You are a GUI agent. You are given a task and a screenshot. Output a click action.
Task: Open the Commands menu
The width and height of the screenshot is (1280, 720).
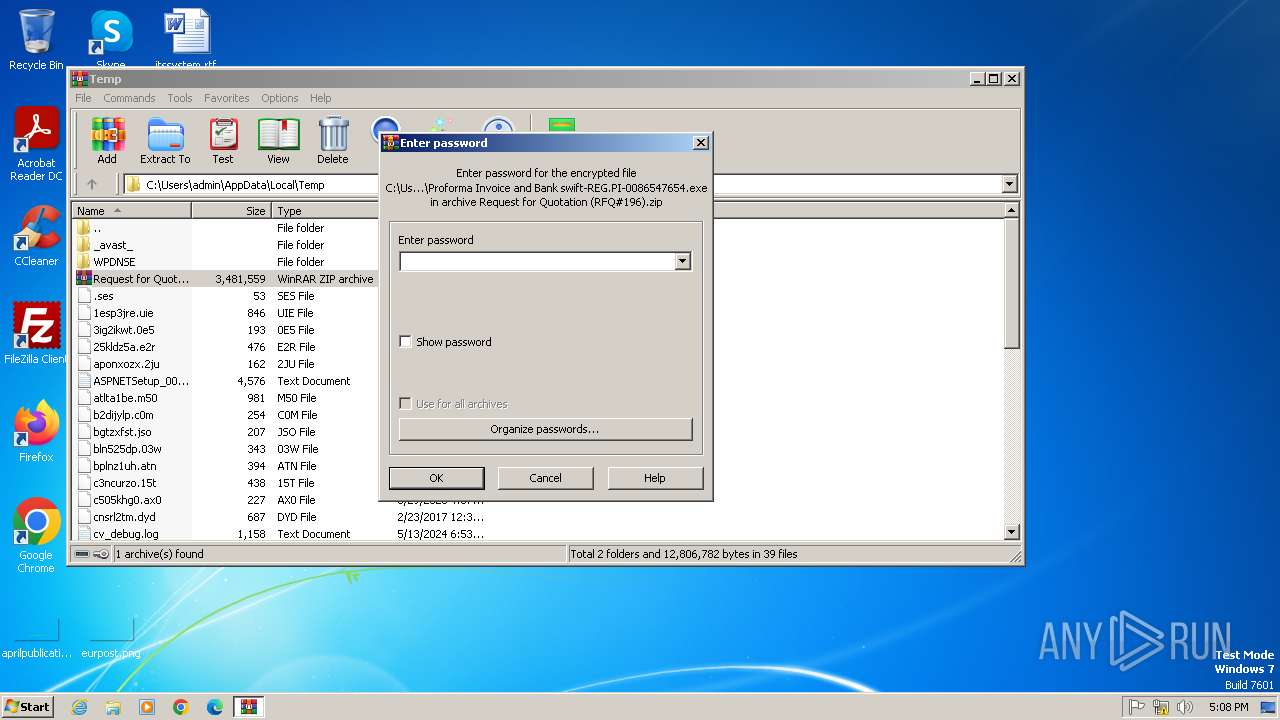tap(129, 98)
